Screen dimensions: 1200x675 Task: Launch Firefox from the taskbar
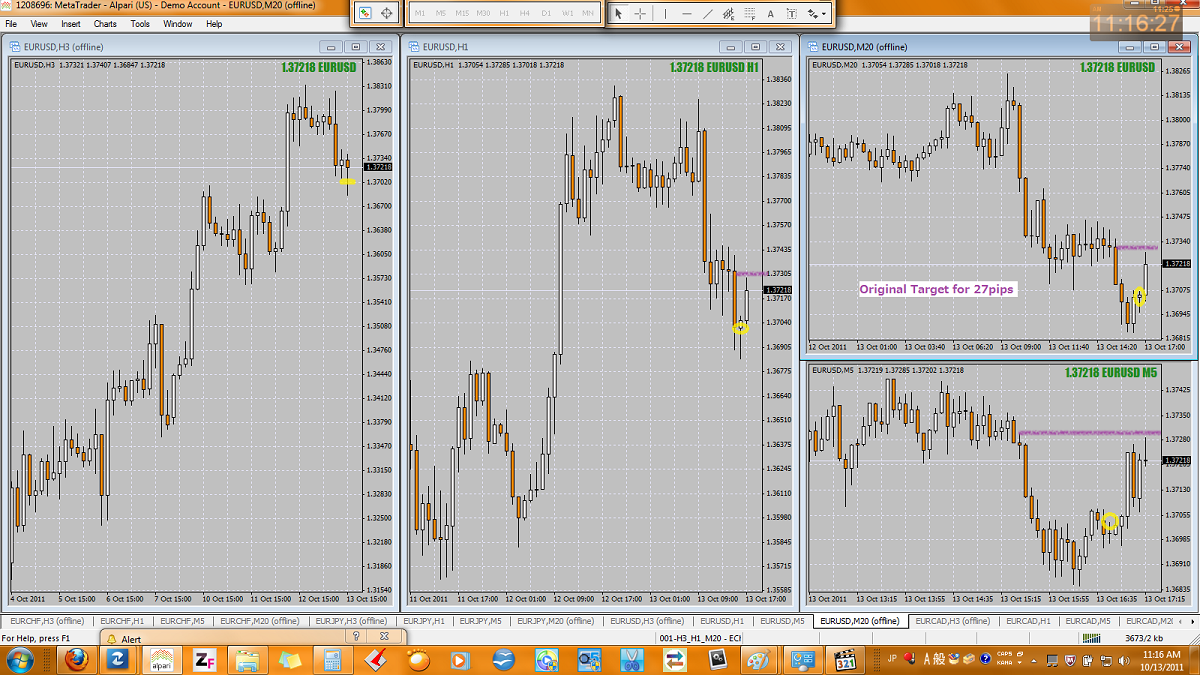pyautogui.click(x=75, y=660)
